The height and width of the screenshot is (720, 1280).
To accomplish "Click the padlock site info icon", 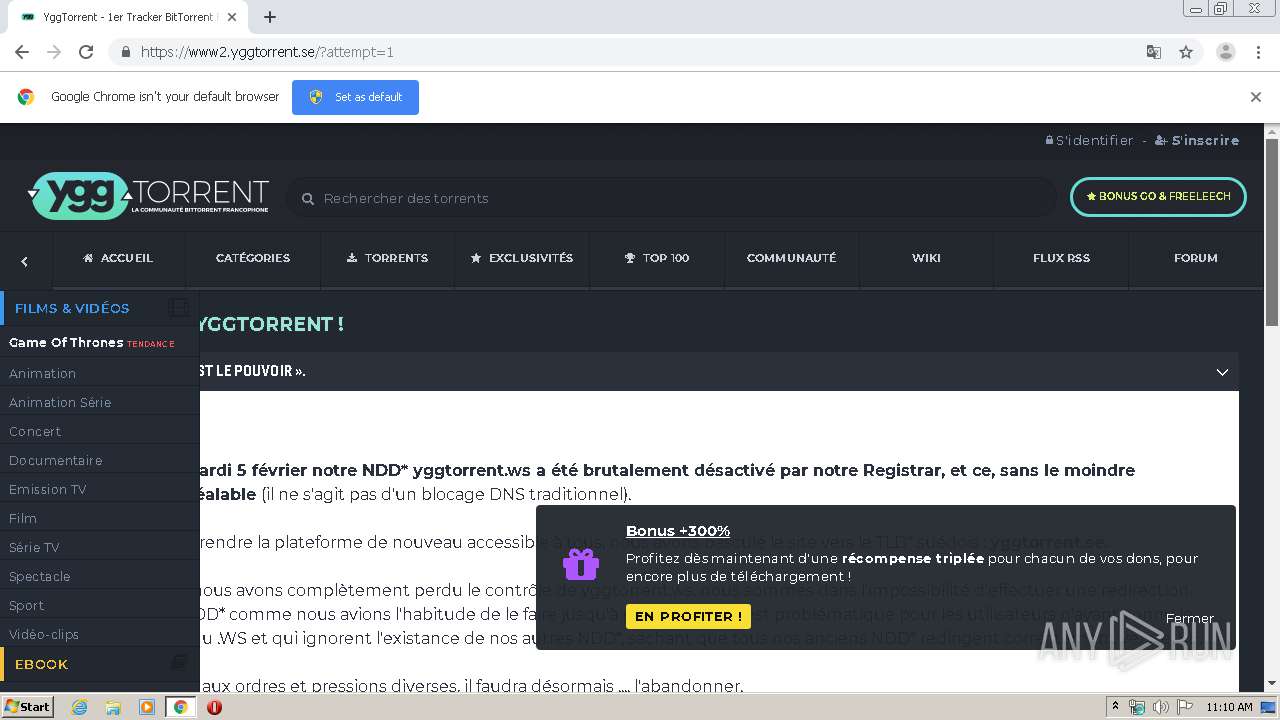I will coord(125,52).
